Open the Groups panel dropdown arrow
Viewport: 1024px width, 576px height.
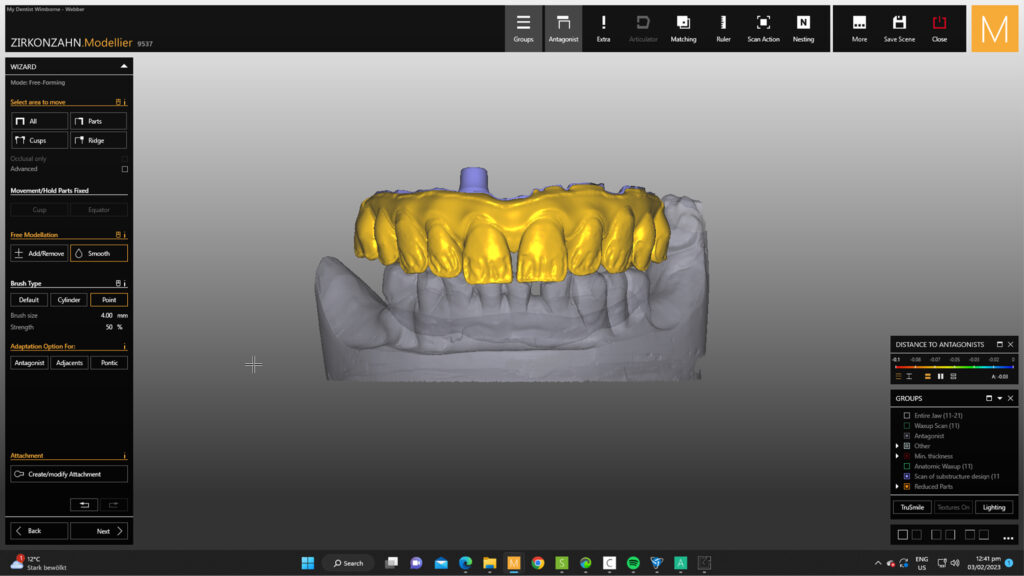point(999,398)
